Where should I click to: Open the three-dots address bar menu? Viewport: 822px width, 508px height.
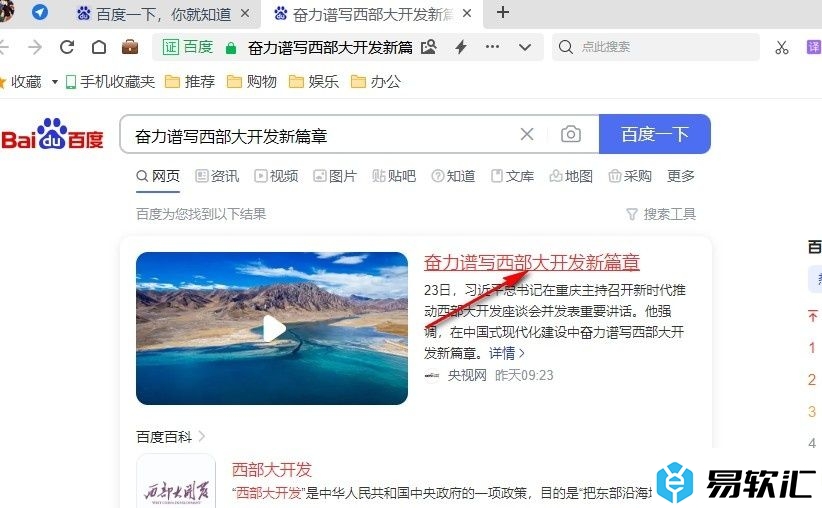tap(492, 47)
